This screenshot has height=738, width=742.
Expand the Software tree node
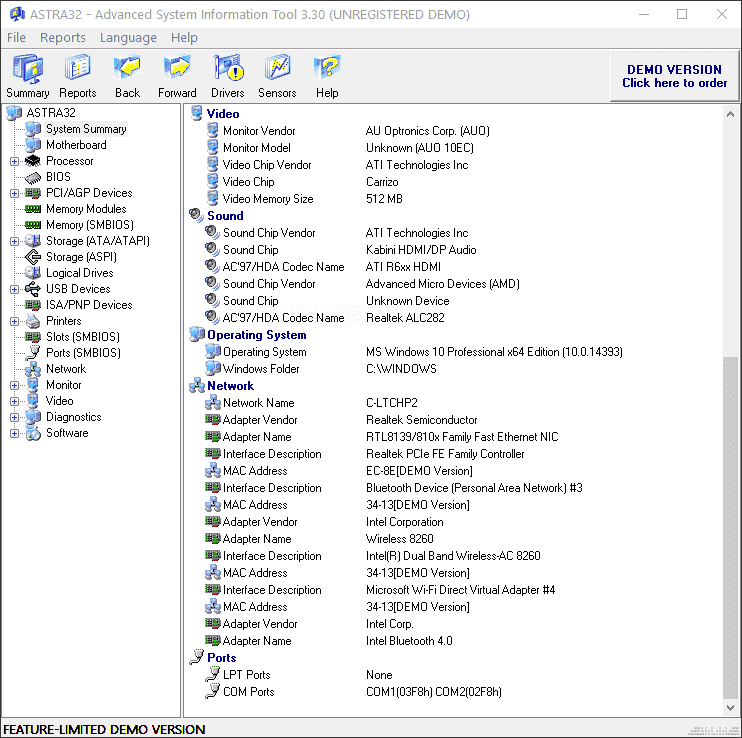coord(14,433)
